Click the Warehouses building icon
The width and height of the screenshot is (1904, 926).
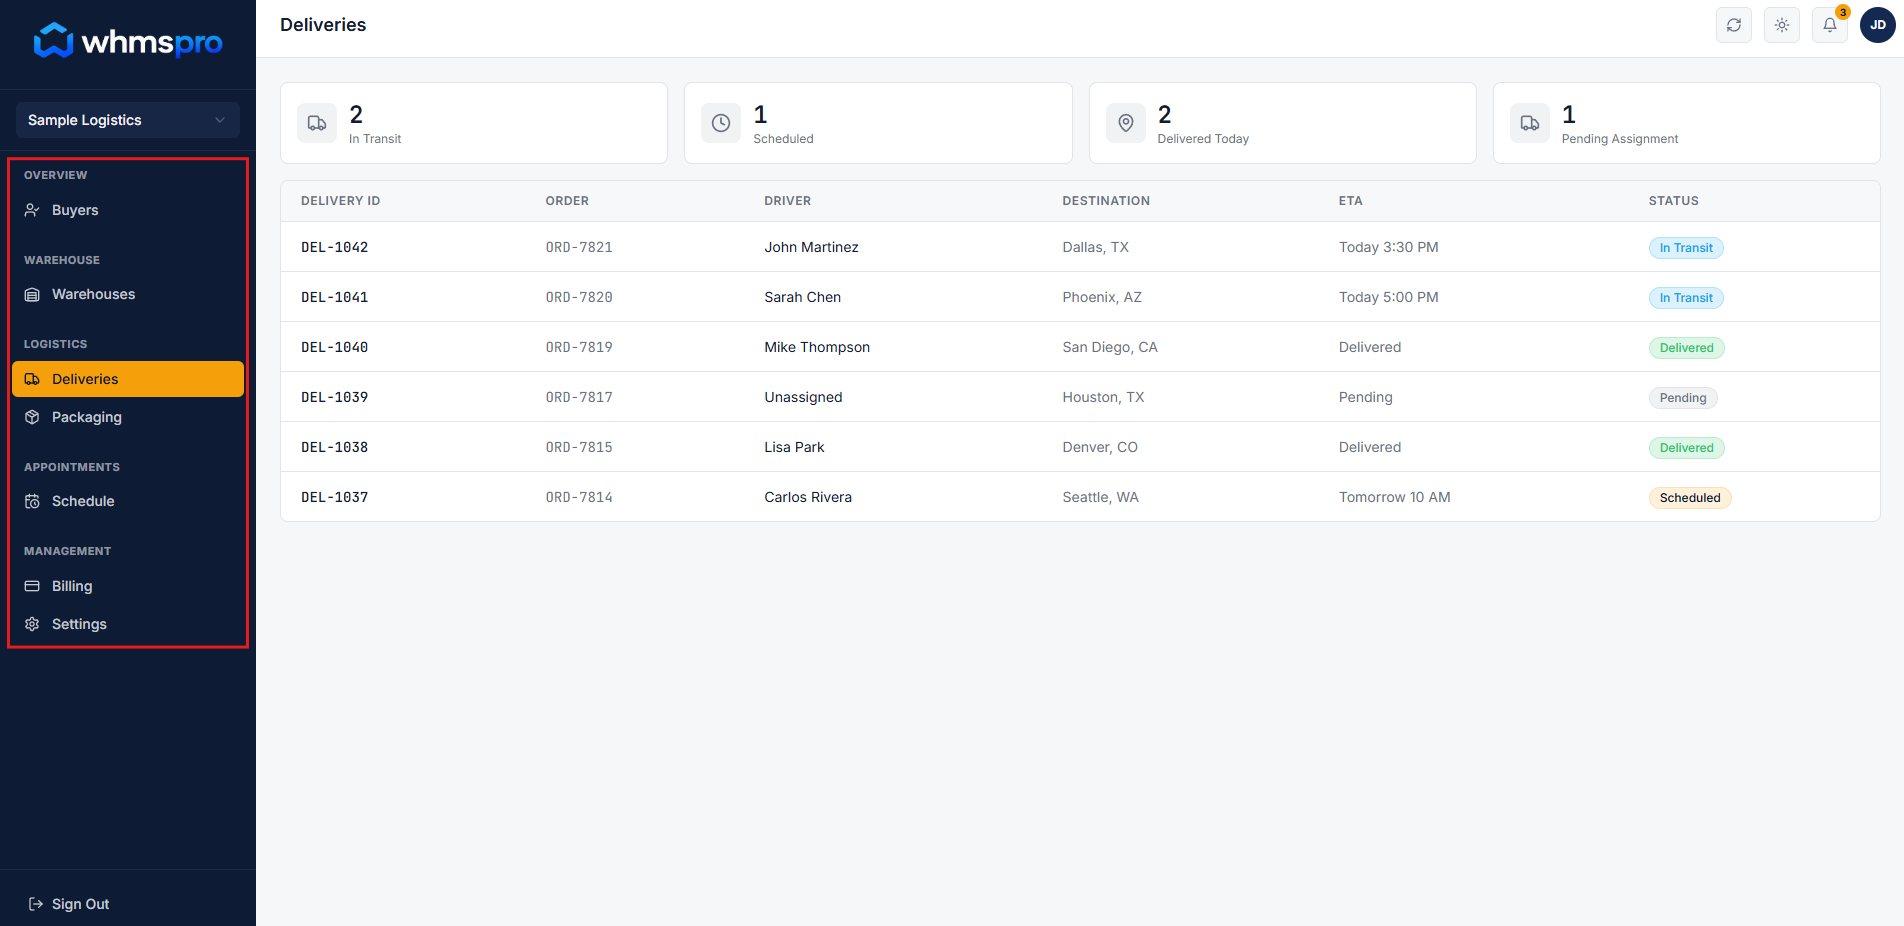point(32,294)
